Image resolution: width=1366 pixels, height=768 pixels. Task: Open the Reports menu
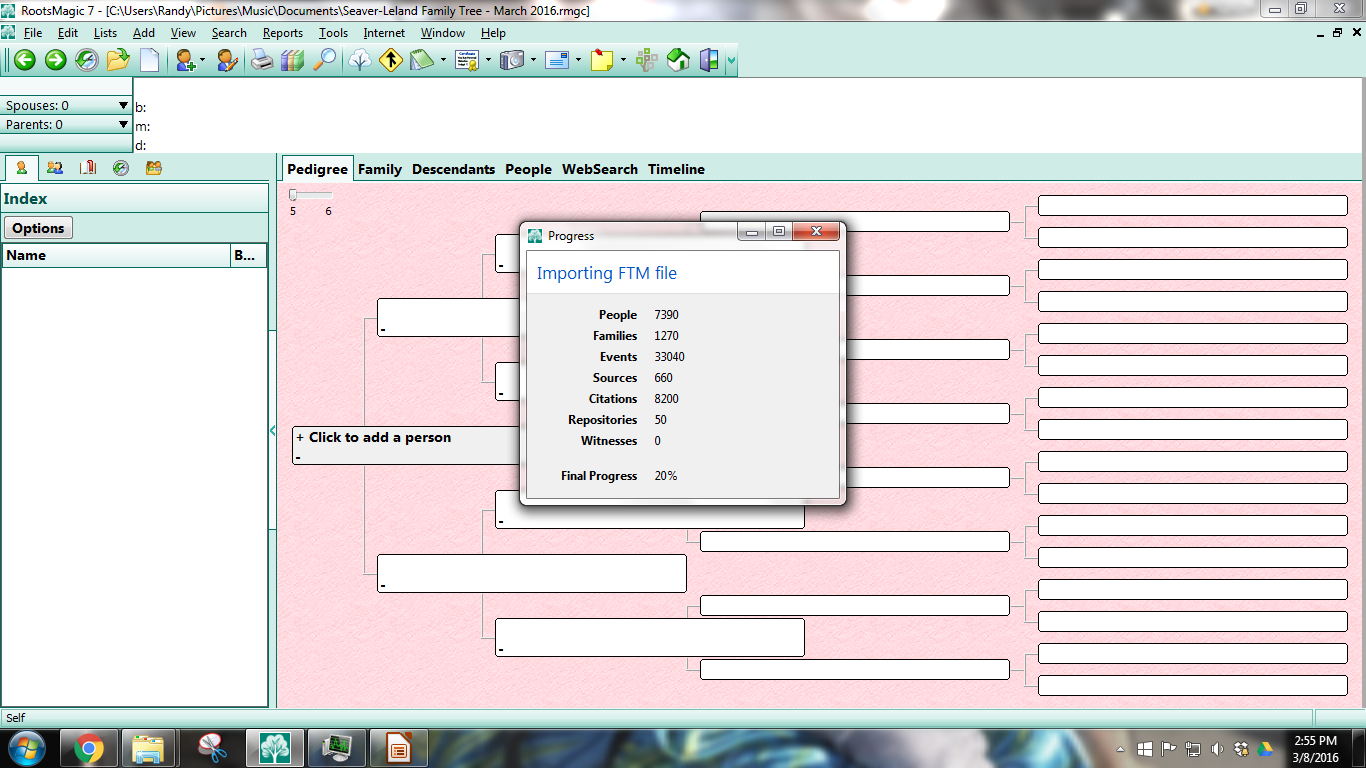coord(283,33)
